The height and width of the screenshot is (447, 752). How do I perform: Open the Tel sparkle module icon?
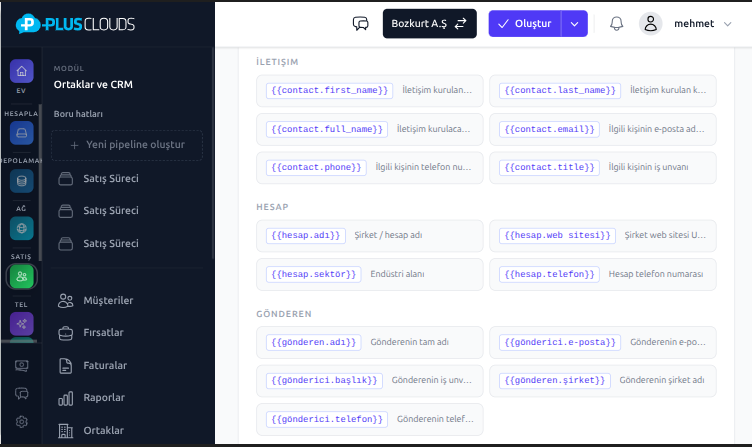(x=22, y=324)
